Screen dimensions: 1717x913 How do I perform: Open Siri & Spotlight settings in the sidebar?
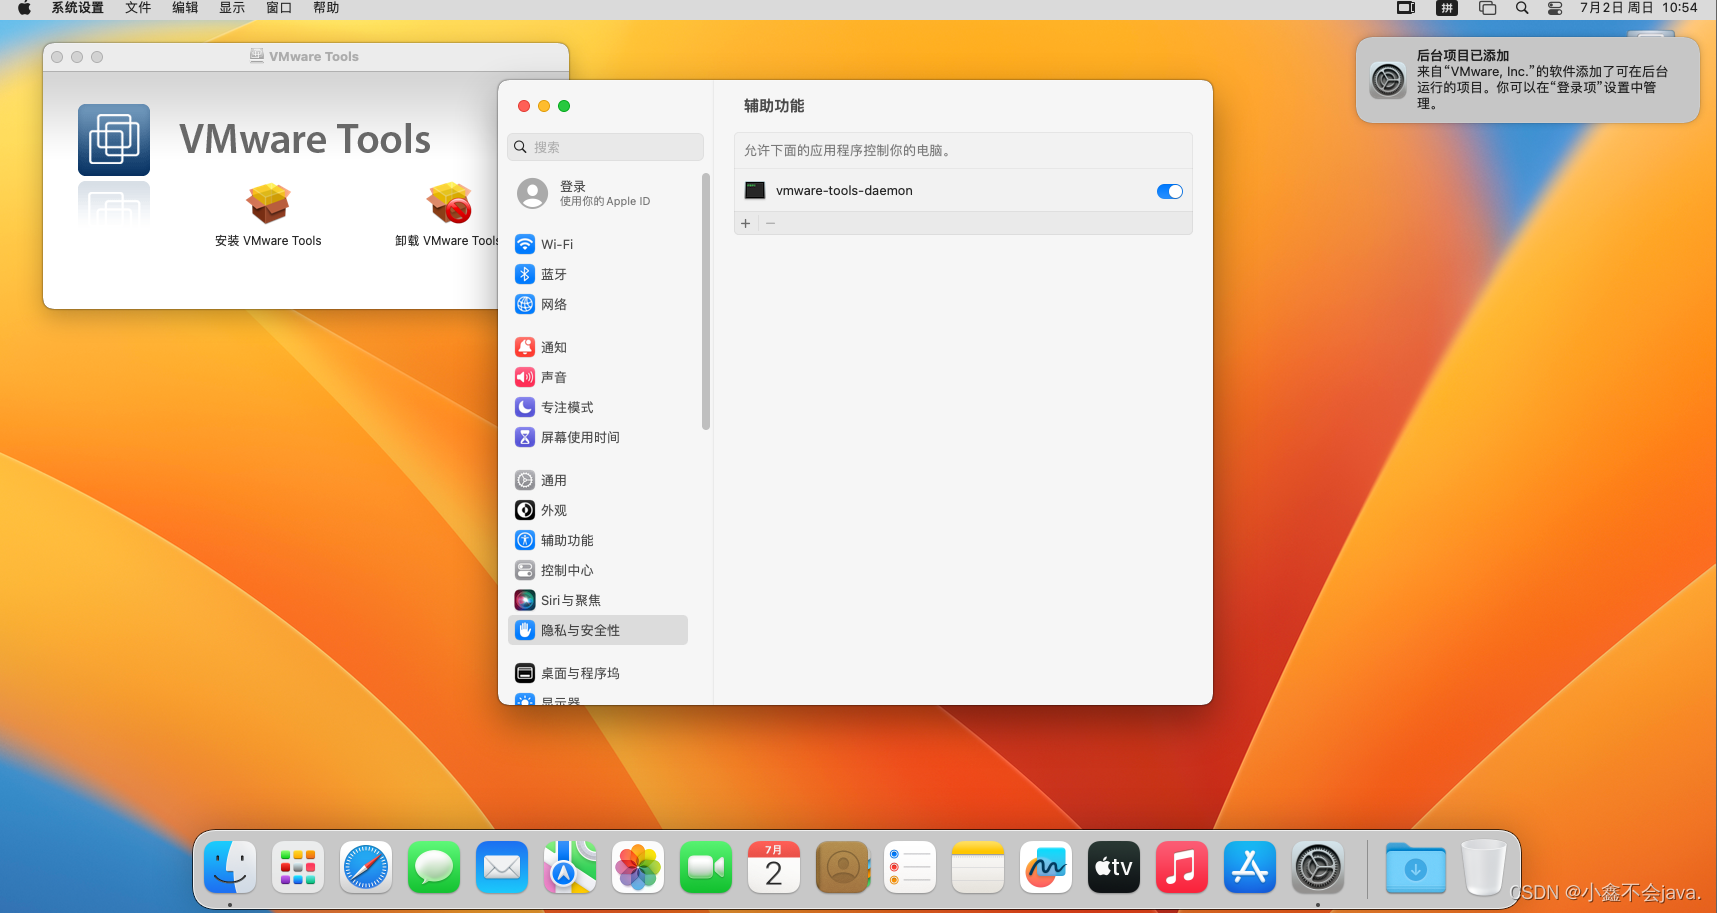click(598, 600)
